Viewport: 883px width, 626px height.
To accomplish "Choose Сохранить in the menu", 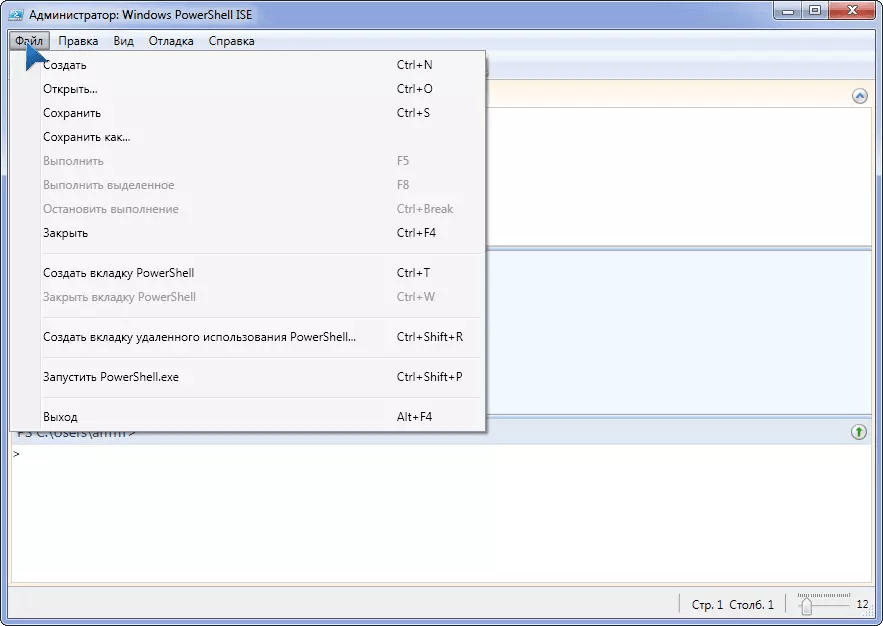I will [248, 113].
